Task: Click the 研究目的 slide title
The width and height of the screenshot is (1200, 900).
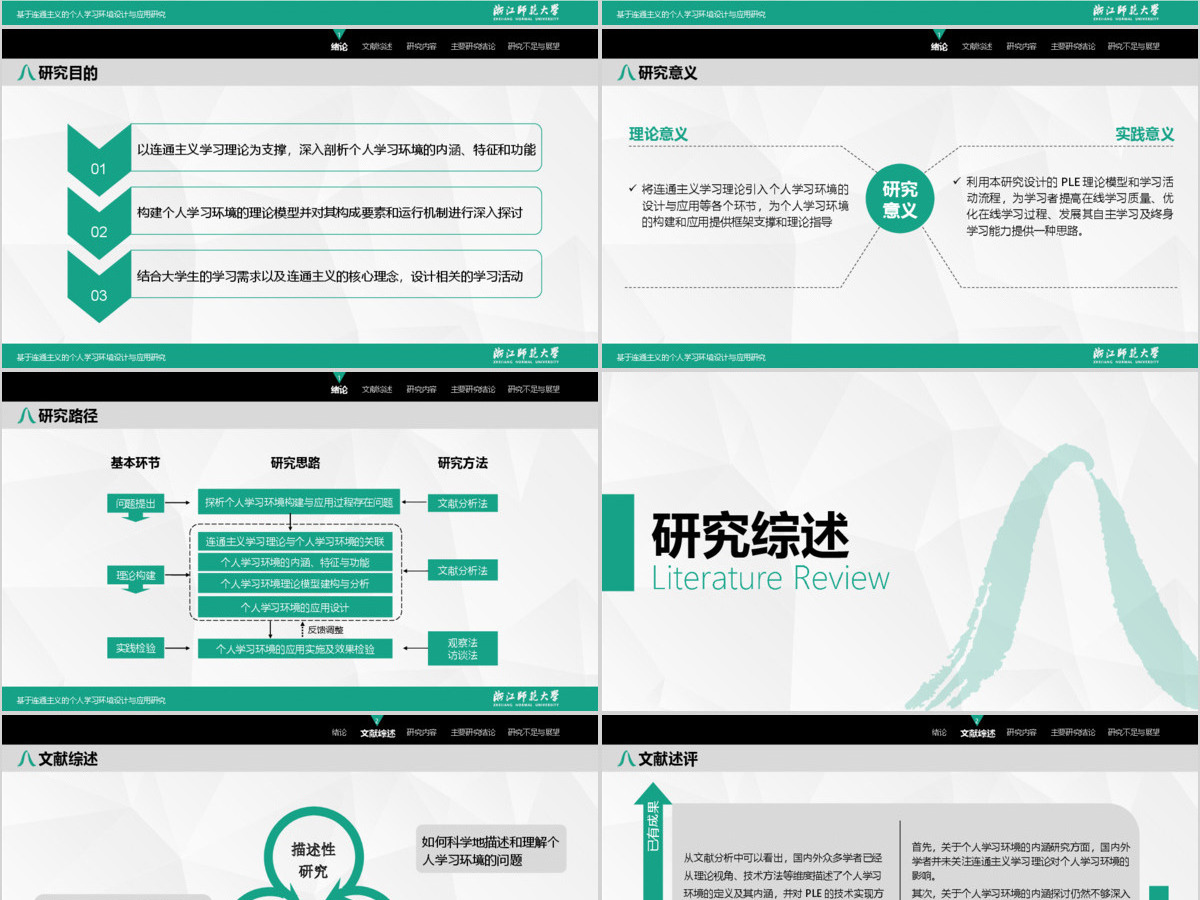Action: click(x=68, y=72)
